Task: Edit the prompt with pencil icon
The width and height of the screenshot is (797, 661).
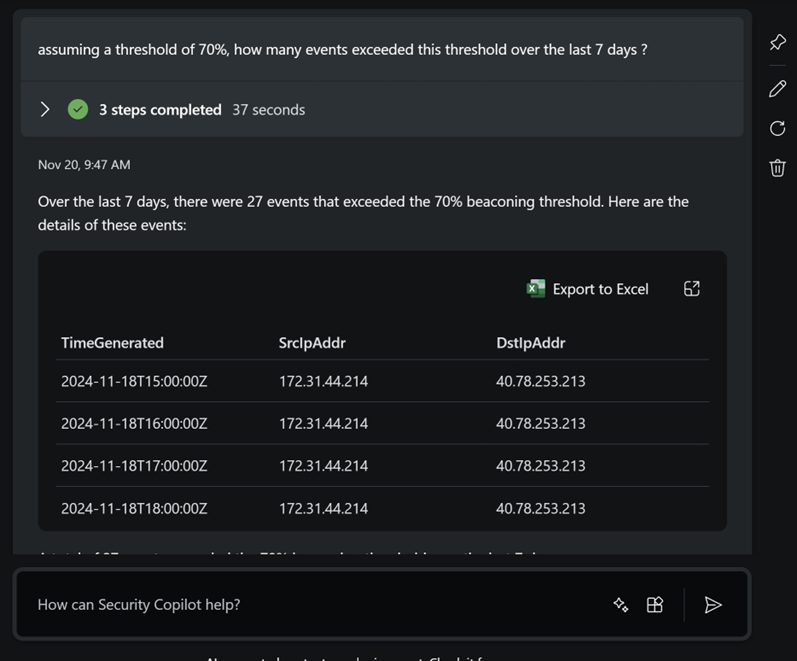Action: click(x=777, y=89)
